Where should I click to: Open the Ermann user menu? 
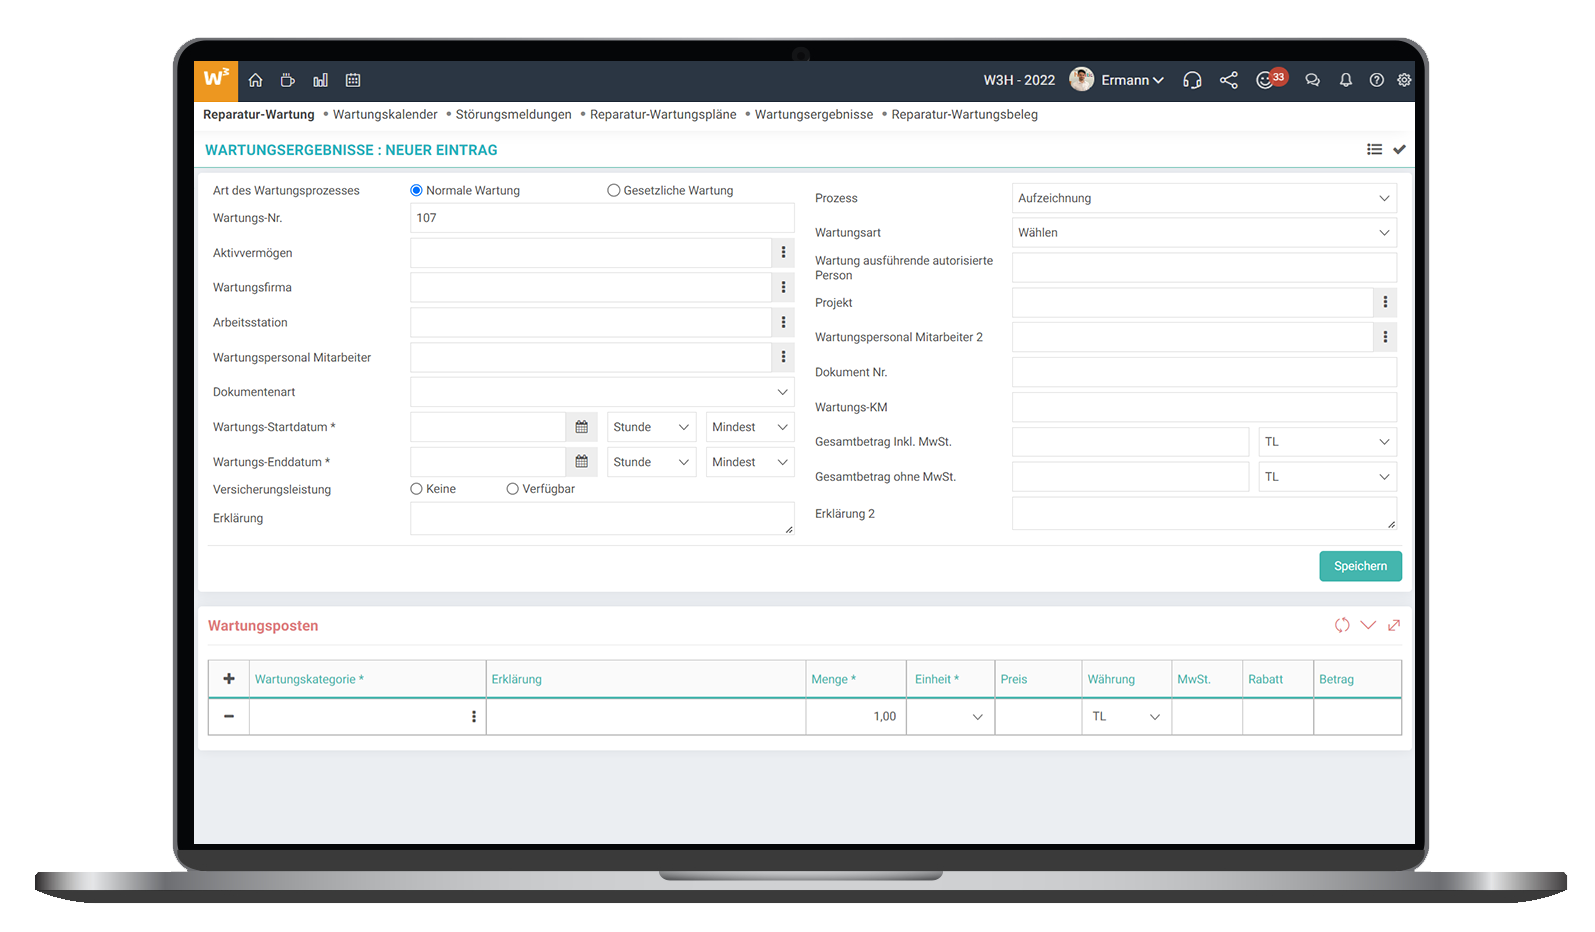click(1117, 80)
